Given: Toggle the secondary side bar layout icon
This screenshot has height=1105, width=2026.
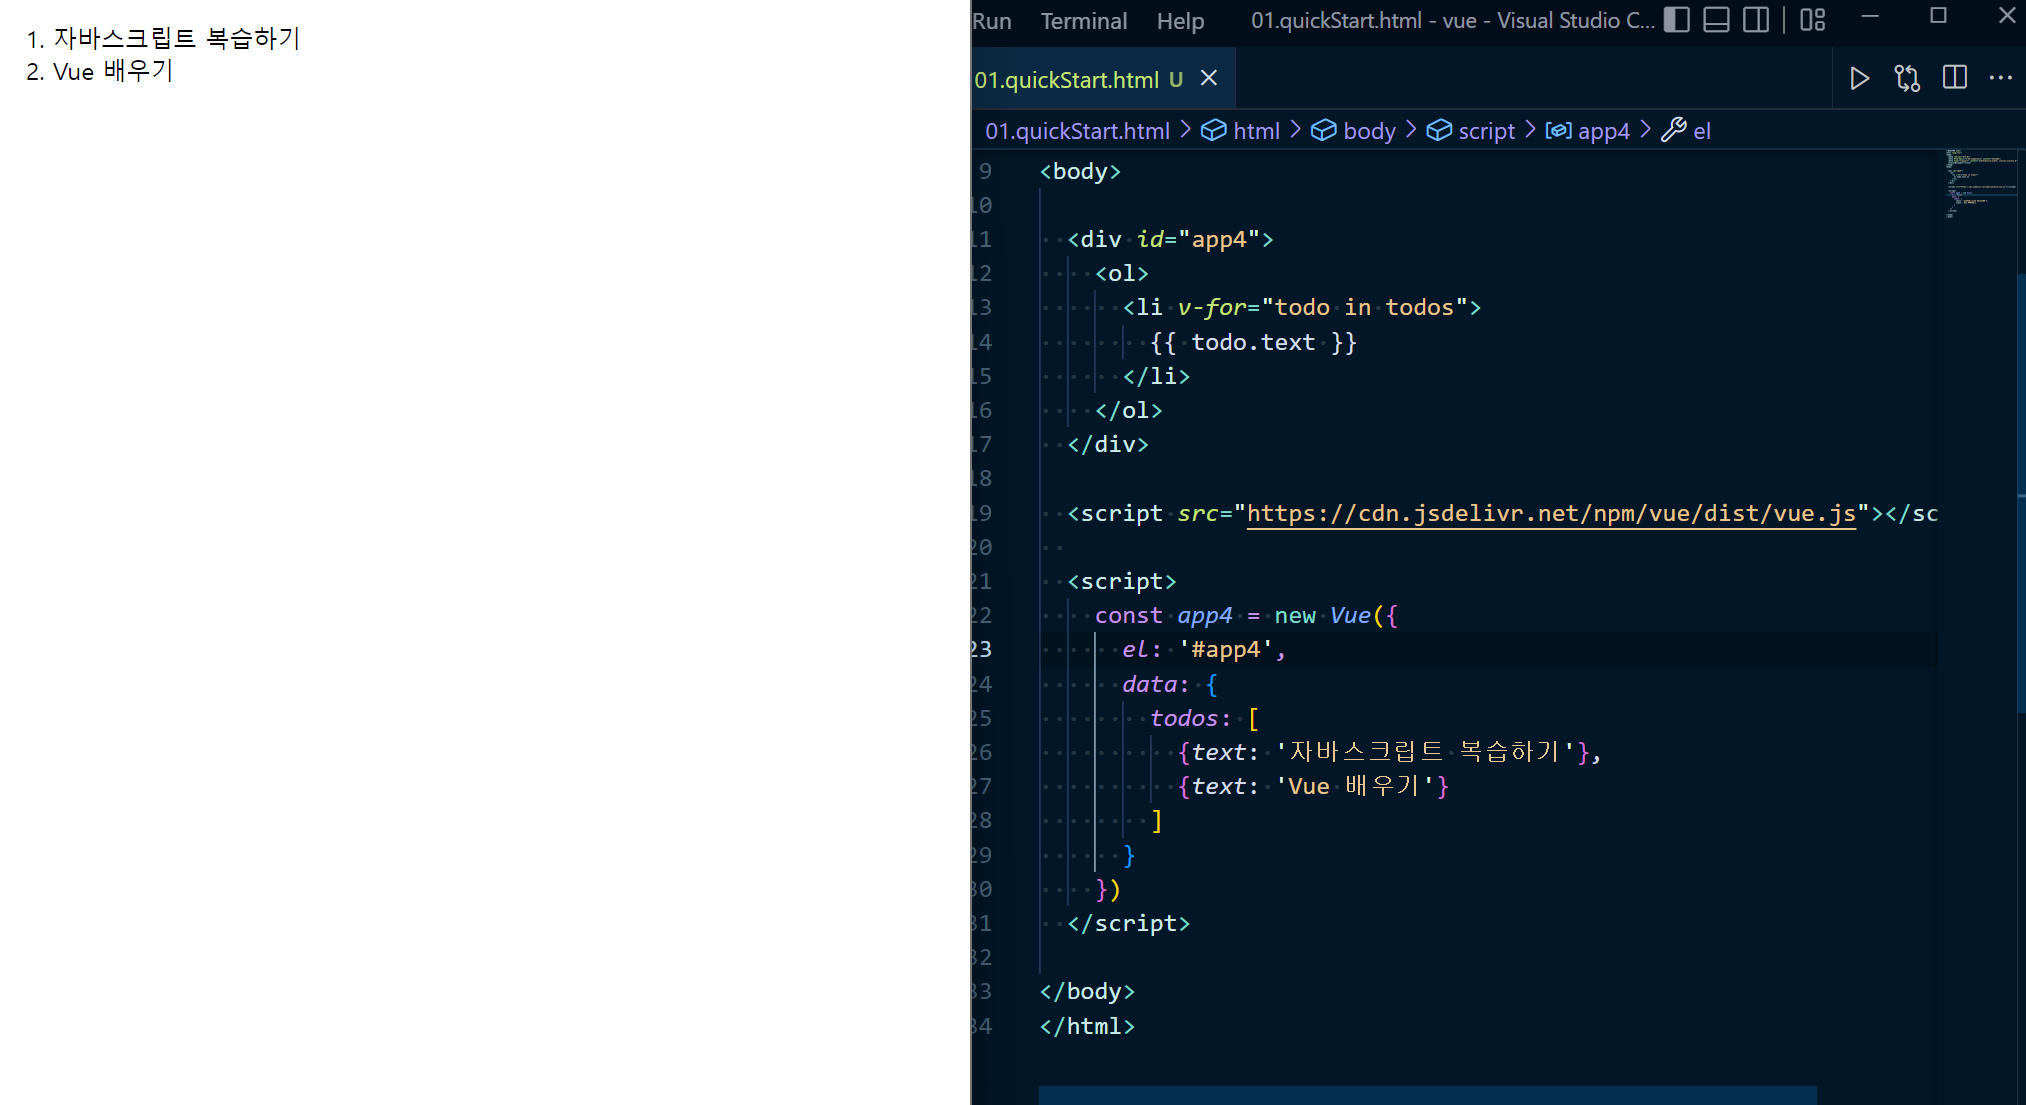Looking at the screenshot, I should [1755, 20].
